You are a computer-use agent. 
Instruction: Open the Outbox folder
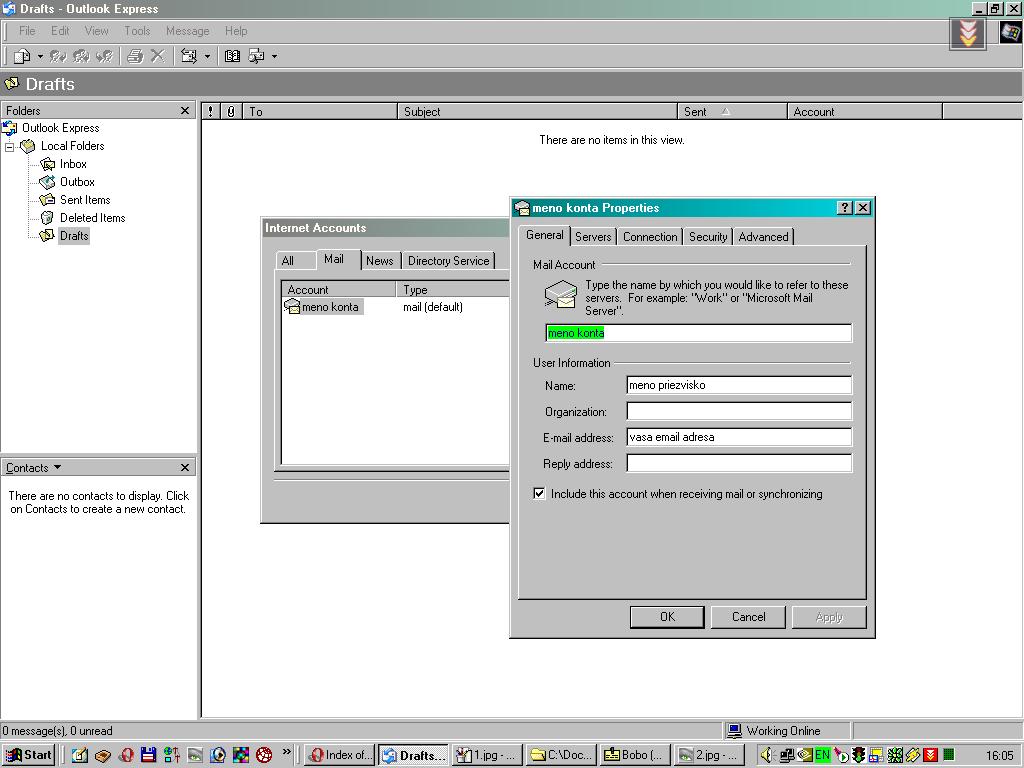tap(77, 182)
